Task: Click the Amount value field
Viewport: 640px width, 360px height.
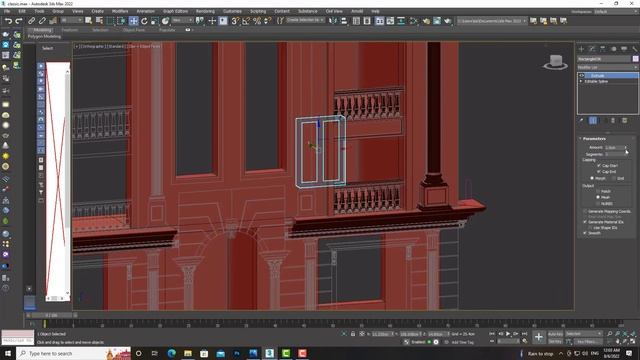Action: [x=614, y=147]
